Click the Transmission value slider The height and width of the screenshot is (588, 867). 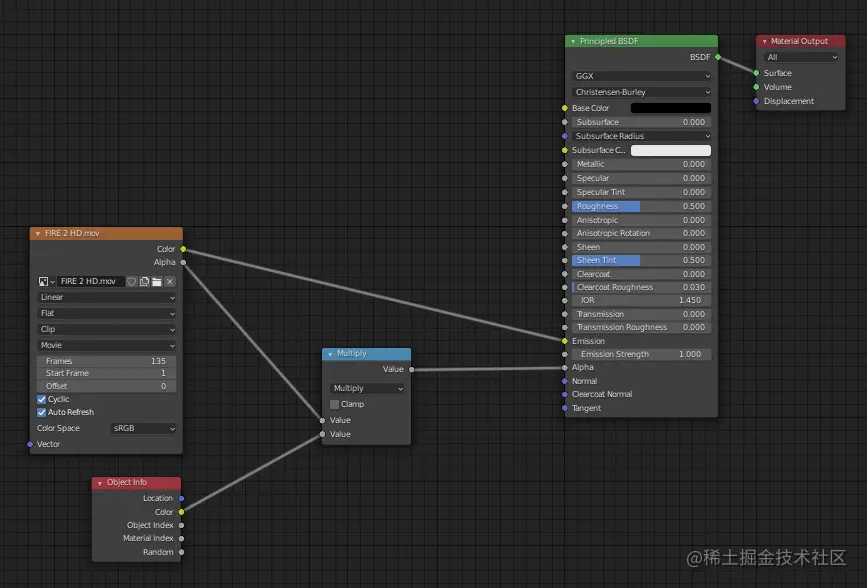click(641, 314)
